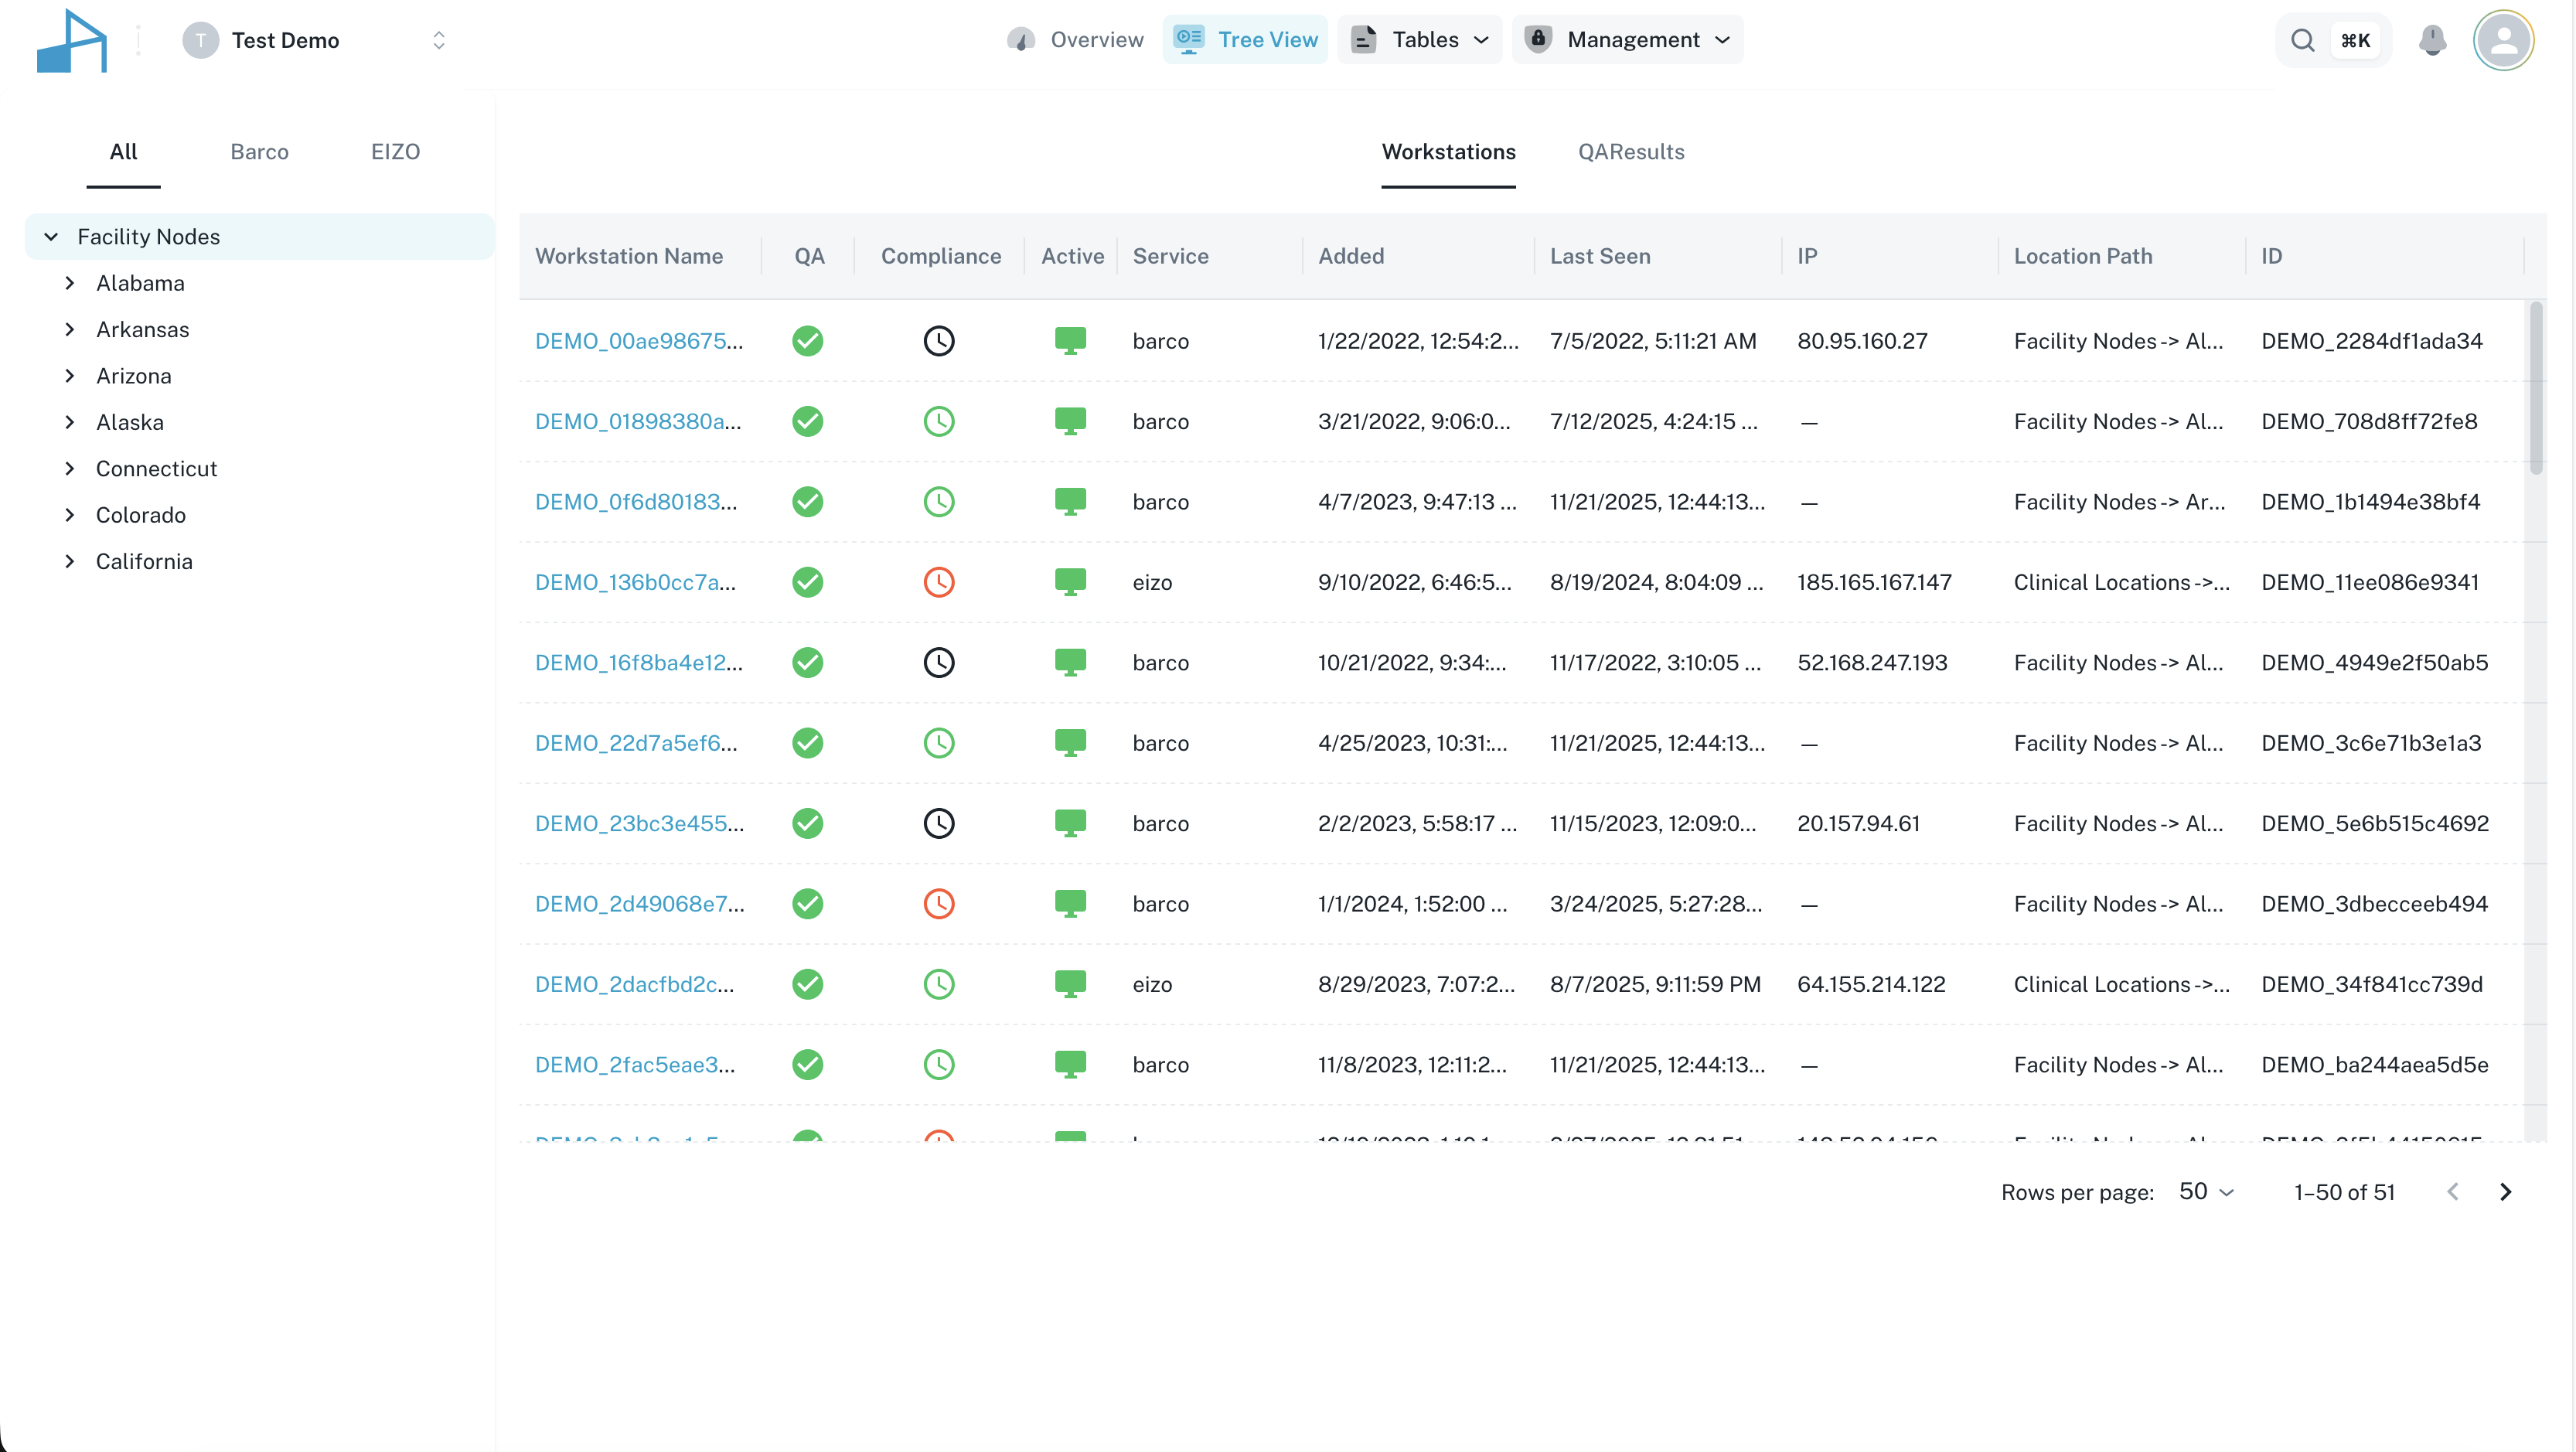The width and height of the screenshot is (2576, 1452).
Task: Click the app logo in header
Action: click(72, 40)
